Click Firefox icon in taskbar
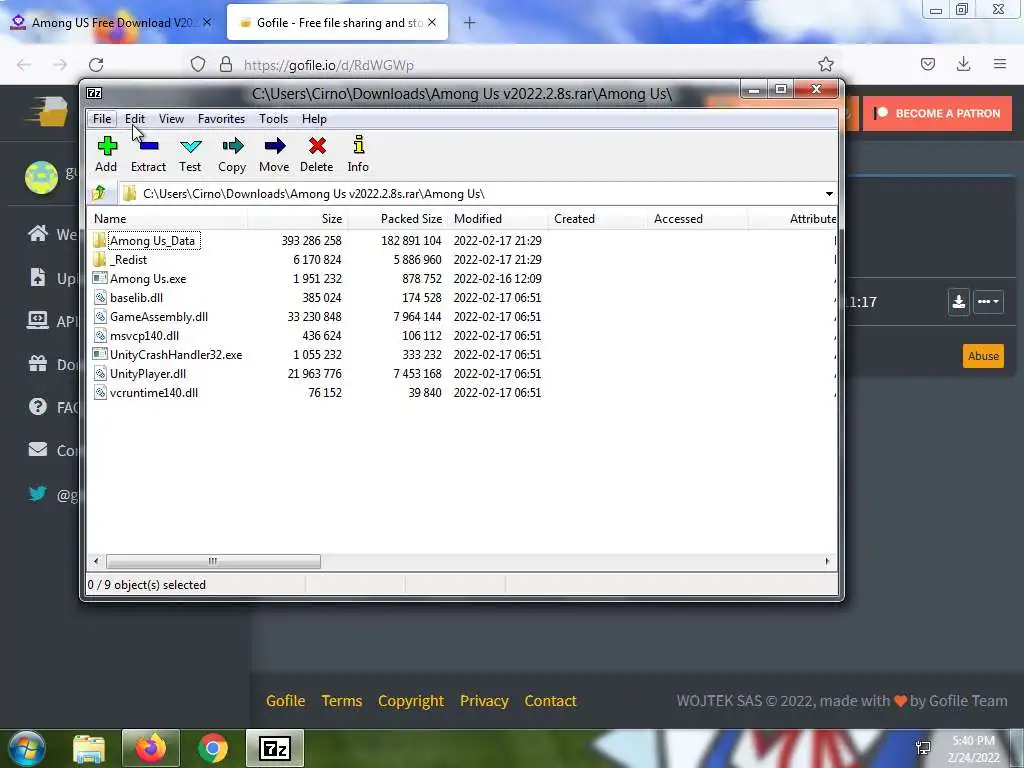Image resolution: width=1024 pixels, height=768 pixels. tap(150, 748)
